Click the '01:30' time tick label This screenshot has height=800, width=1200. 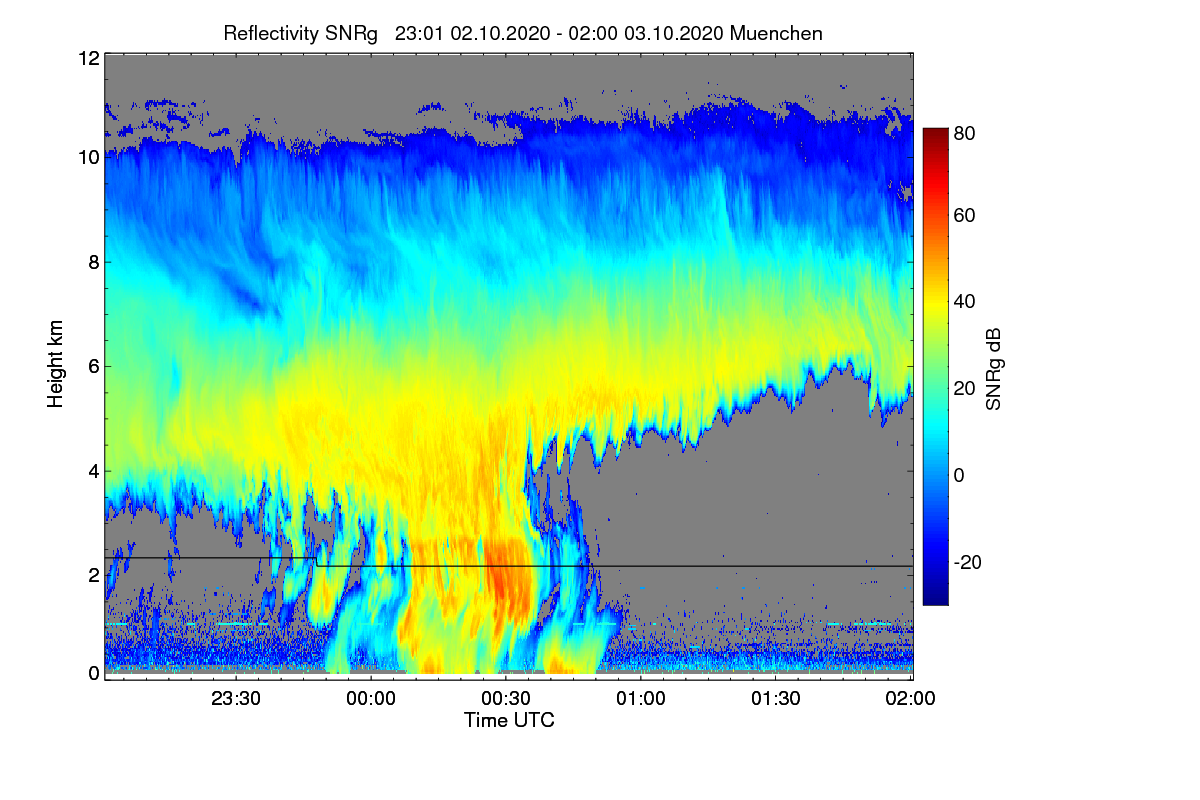click(776, 699)
